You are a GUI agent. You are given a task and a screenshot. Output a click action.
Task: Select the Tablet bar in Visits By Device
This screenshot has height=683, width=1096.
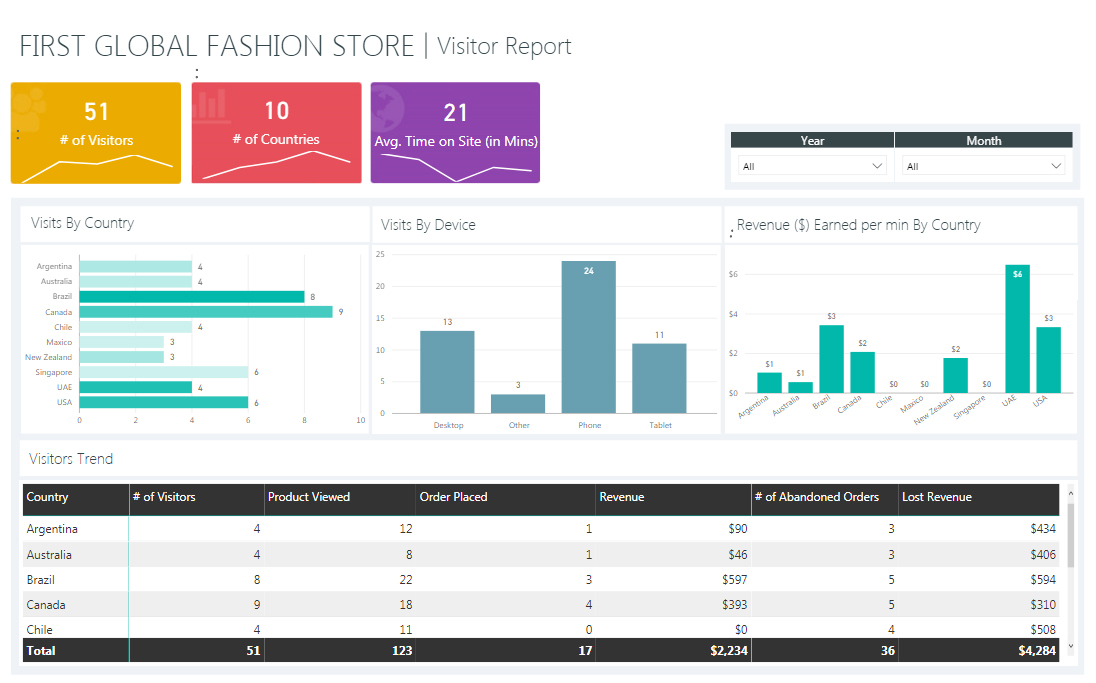coord(659,378)
